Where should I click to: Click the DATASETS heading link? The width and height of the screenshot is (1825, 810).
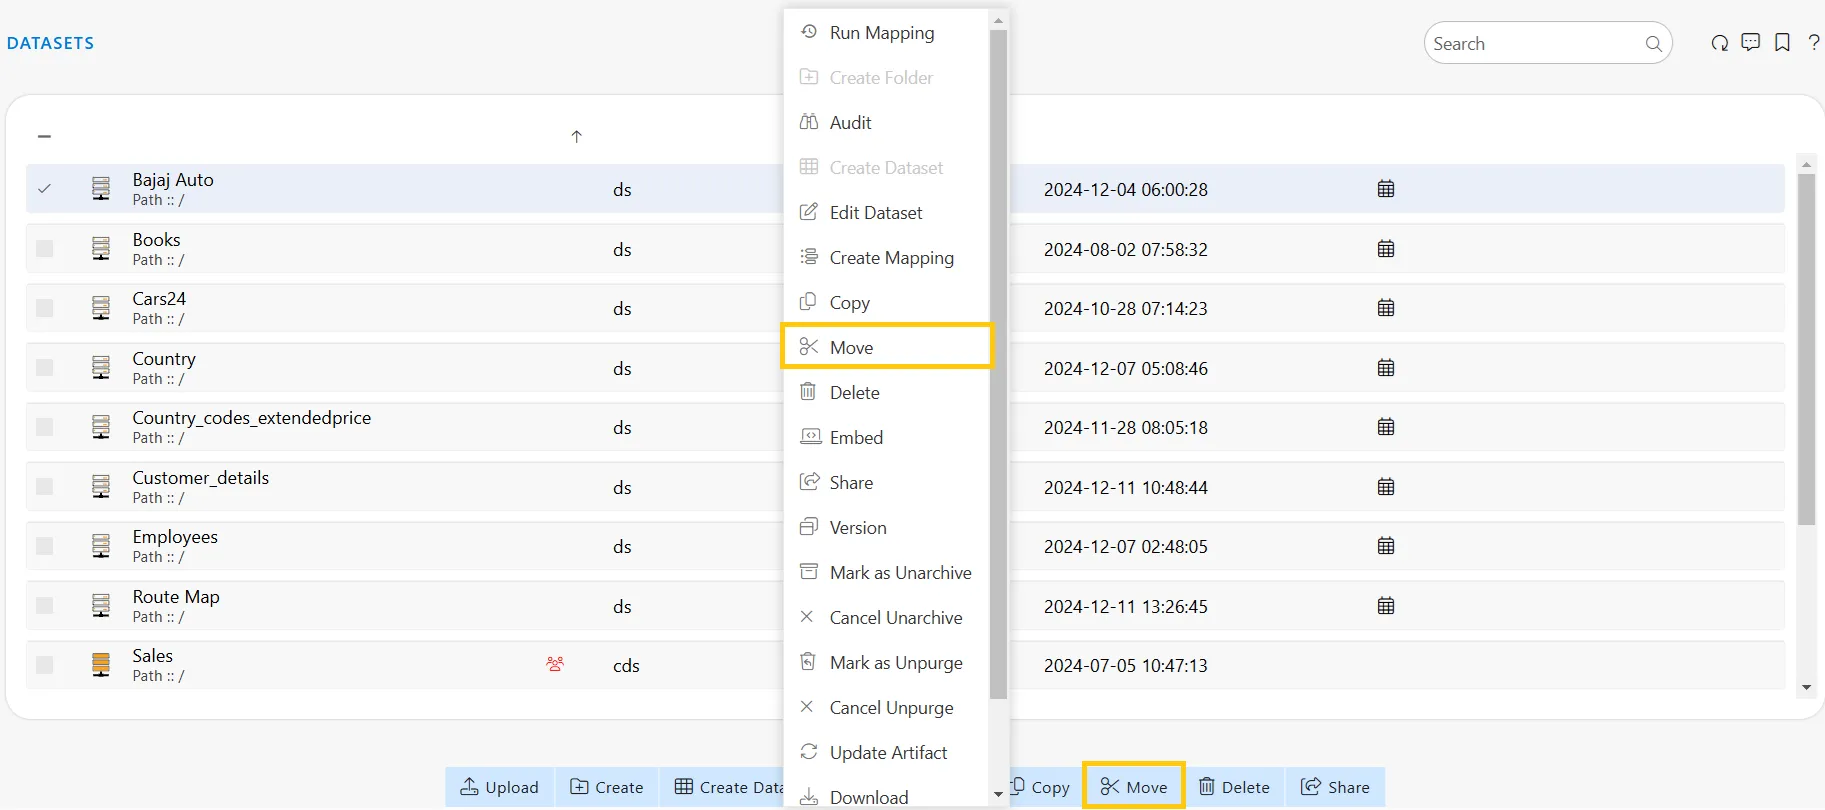[x=50, y=43]
